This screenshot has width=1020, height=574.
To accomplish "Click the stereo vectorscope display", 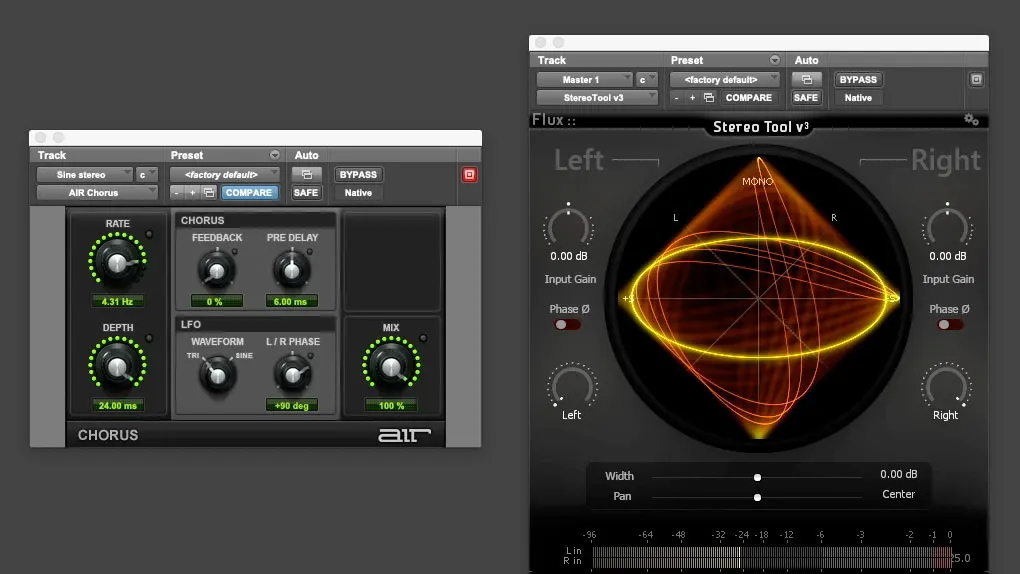I will coord(758,298).
